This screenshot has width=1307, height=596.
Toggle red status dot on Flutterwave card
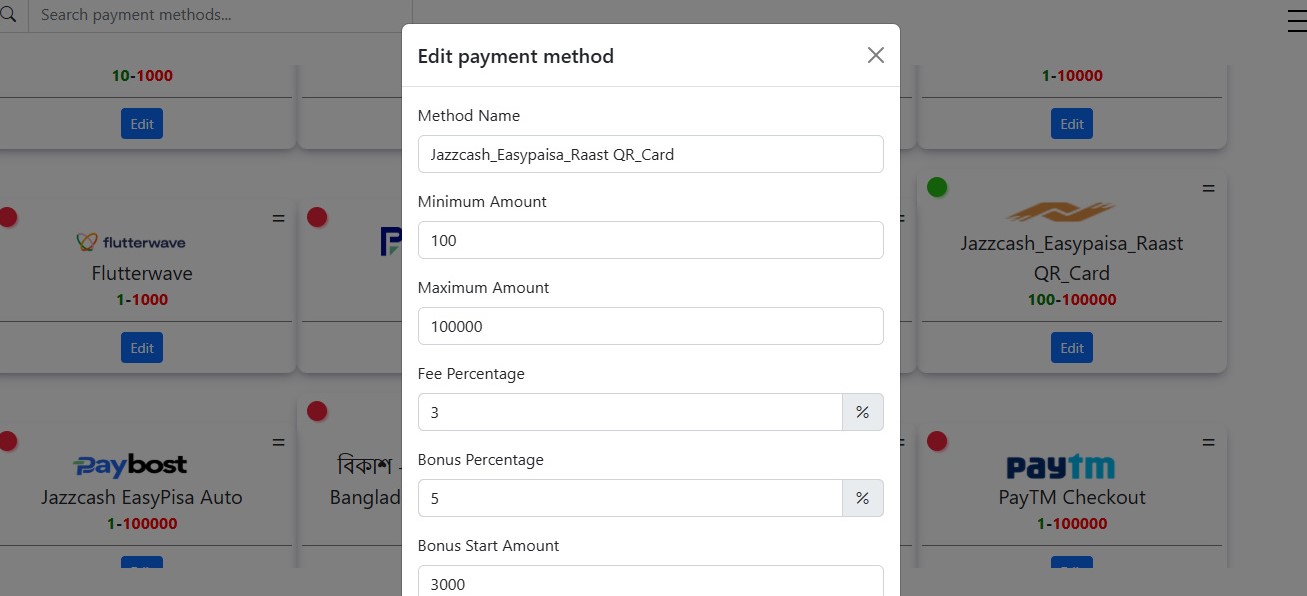[7, 217]
